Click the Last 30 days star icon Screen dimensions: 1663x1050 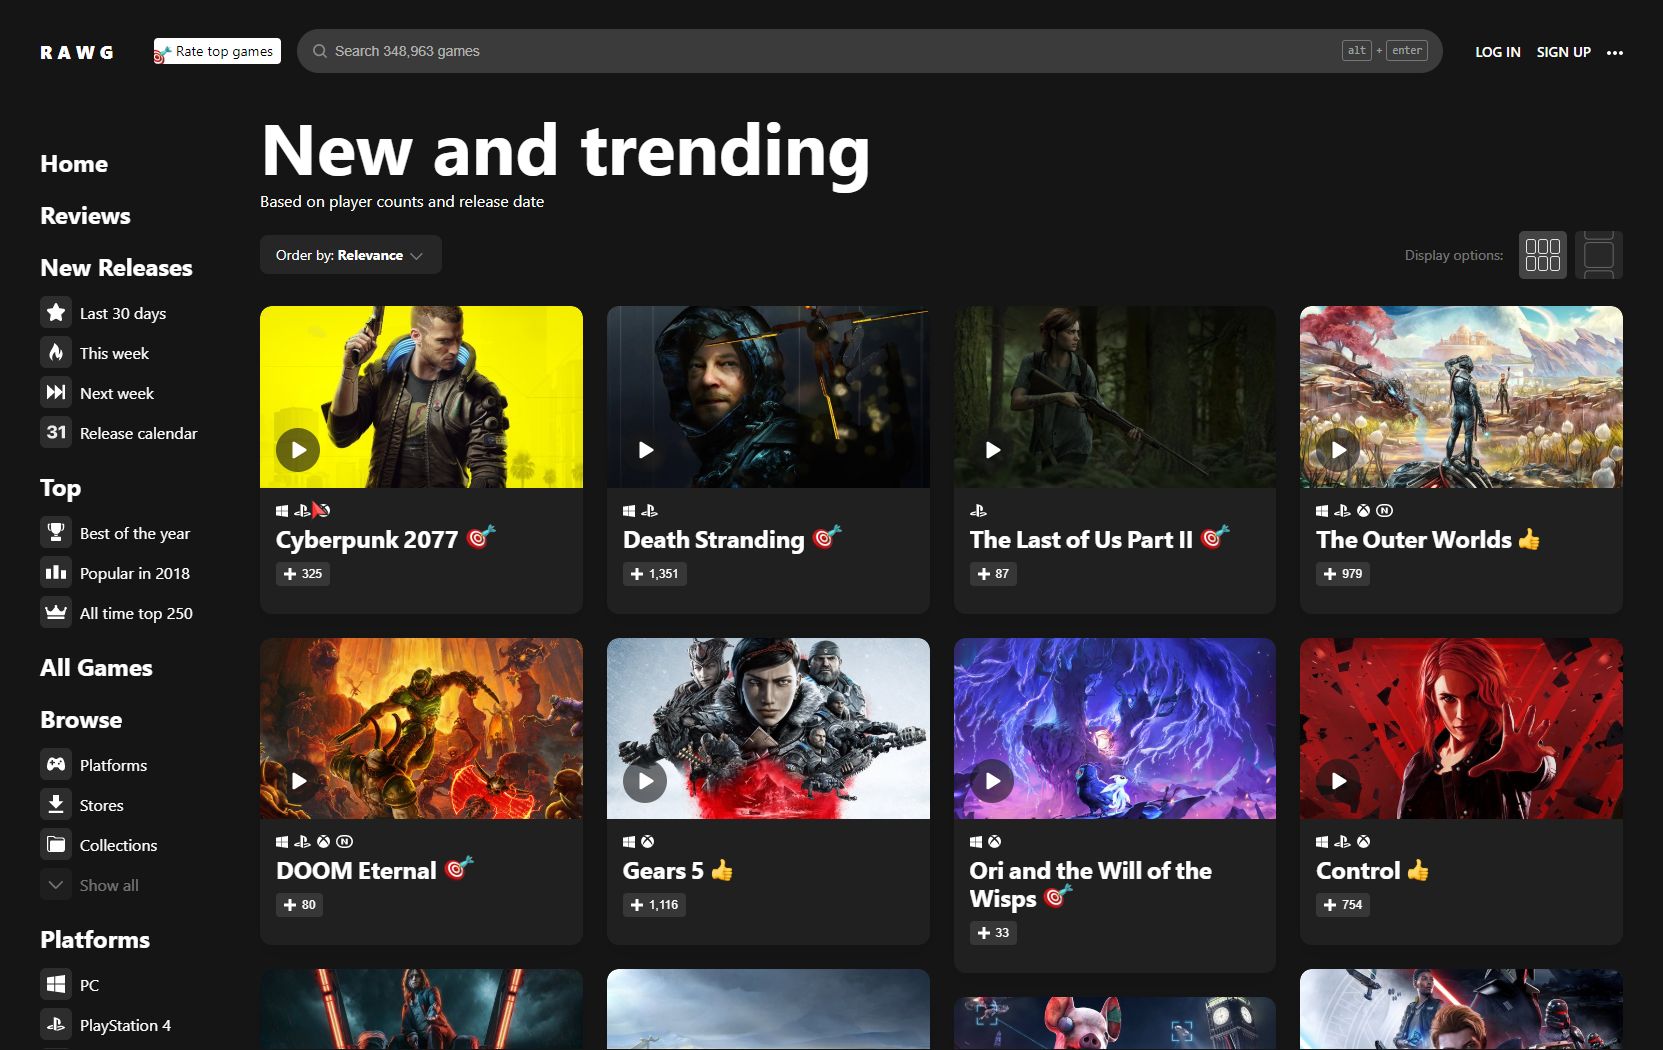(56, 312)
